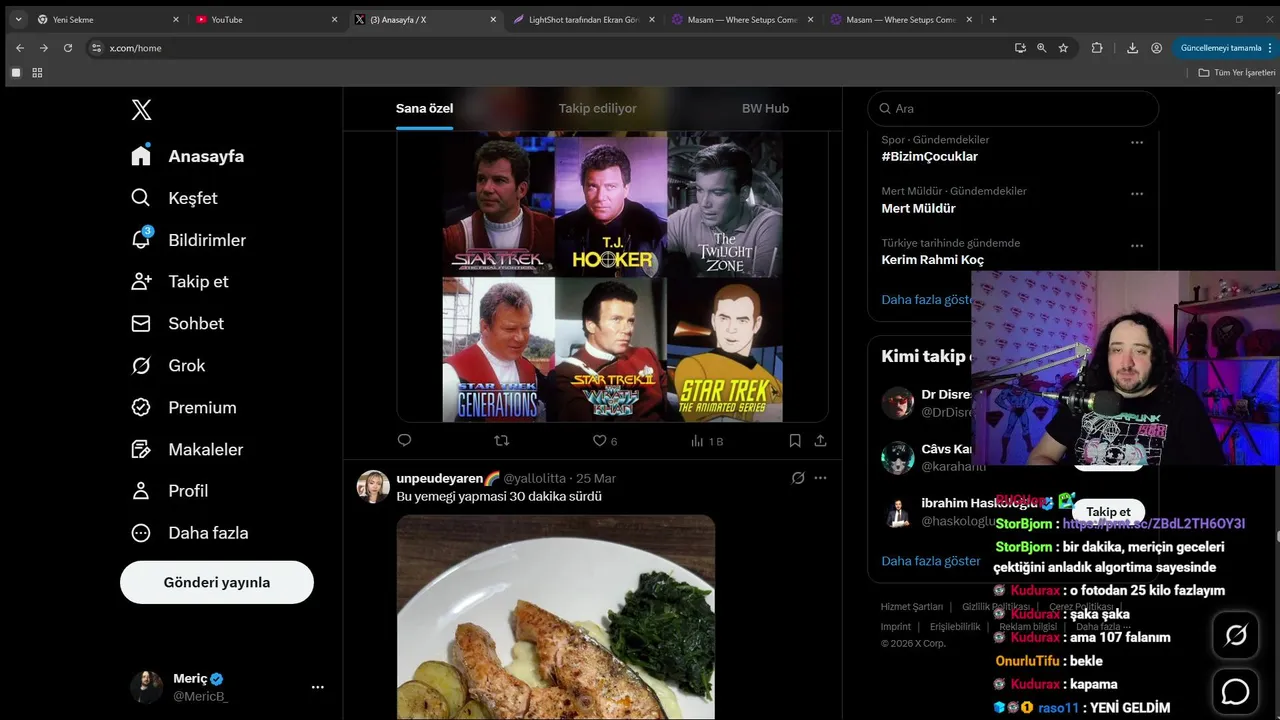Open Erişilebilirlik footer link

click(955, 627)
